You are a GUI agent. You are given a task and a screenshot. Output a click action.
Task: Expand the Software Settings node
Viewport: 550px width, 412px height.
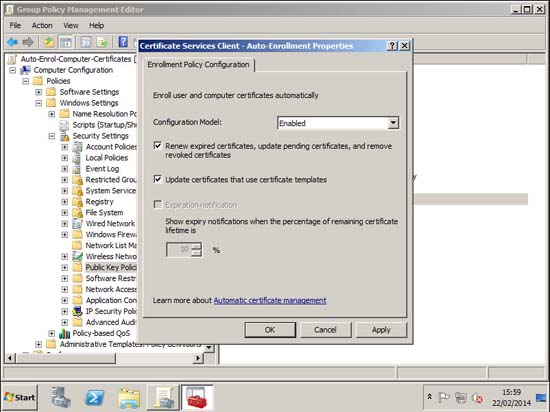click(39, 92)
